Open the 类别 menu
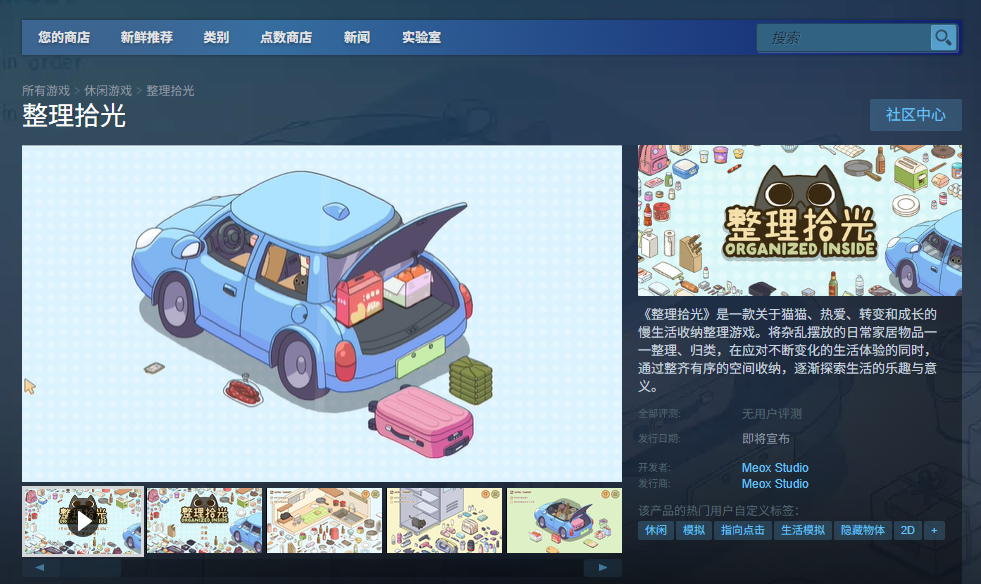The height and width of the screenshot is (584, 981). click(216, 38)
